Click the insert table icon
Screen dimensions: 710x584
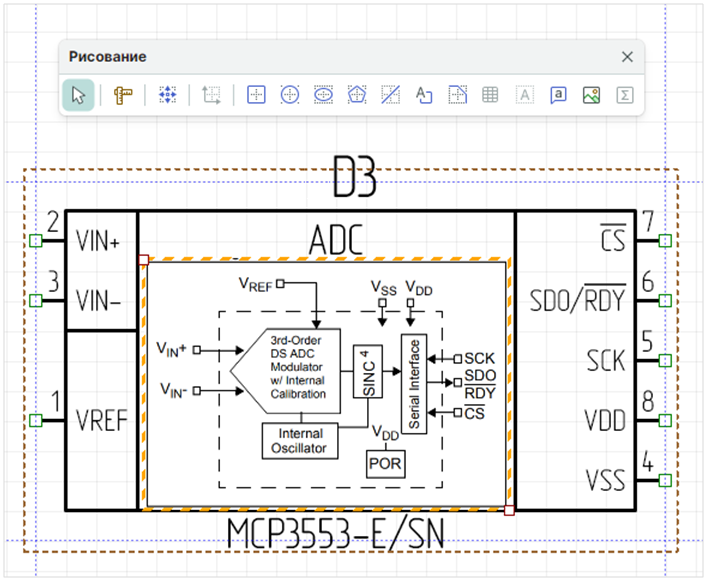[490, 96]
